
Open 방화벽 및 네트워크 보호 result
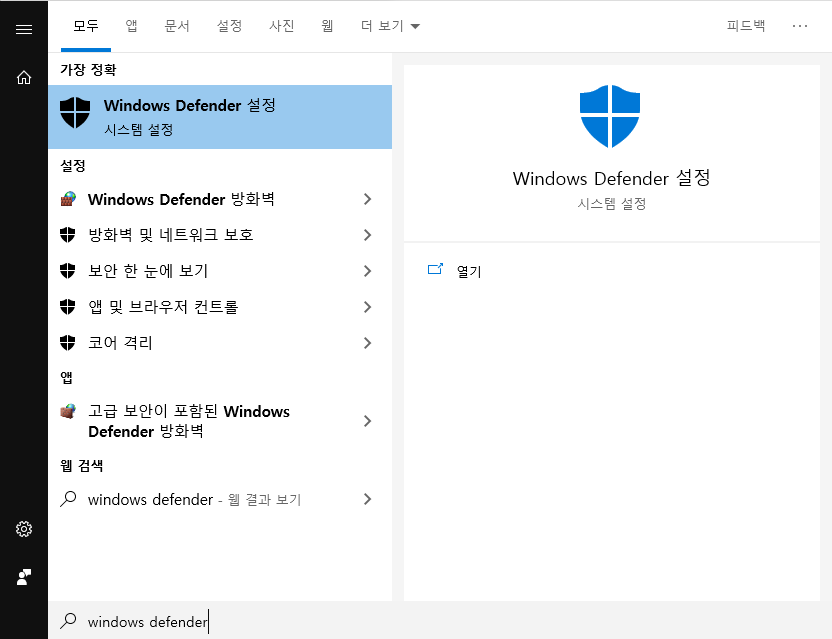coord(220,235)
